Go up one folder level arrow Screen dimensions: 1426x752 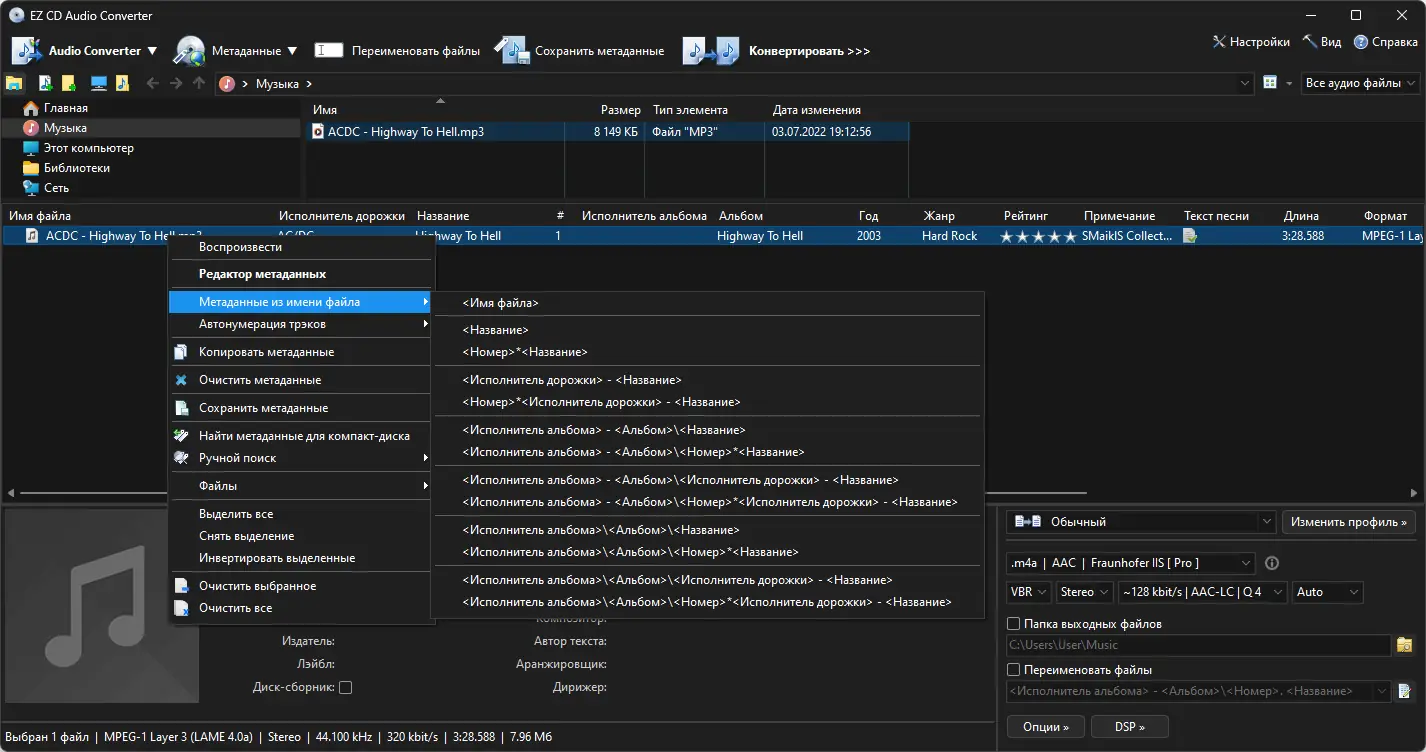tap(199, 83)
